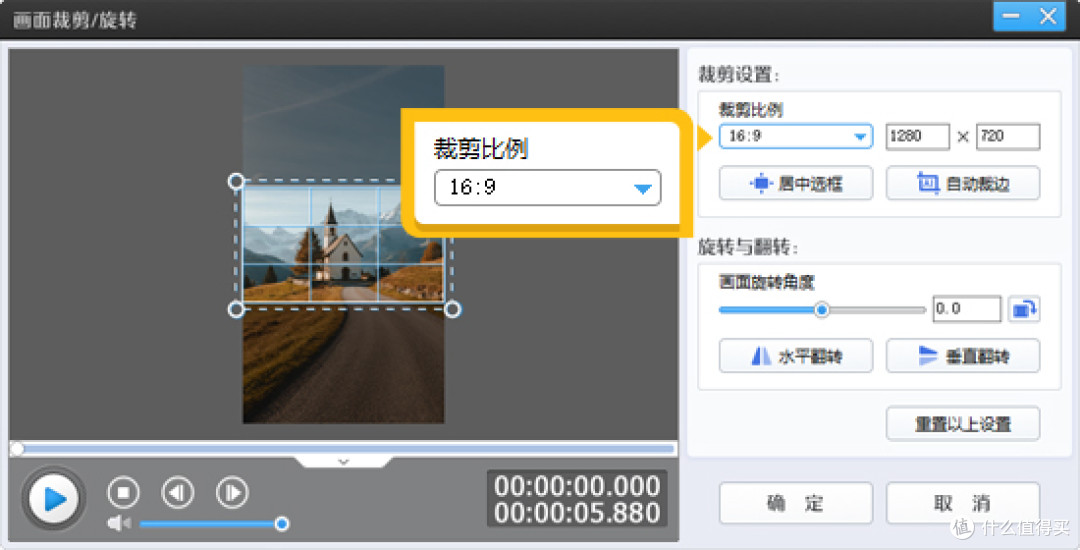Viewport: 1080px width, 550px height.
Task: Select the top-left crop handle
Action: (x=236, y=181)
